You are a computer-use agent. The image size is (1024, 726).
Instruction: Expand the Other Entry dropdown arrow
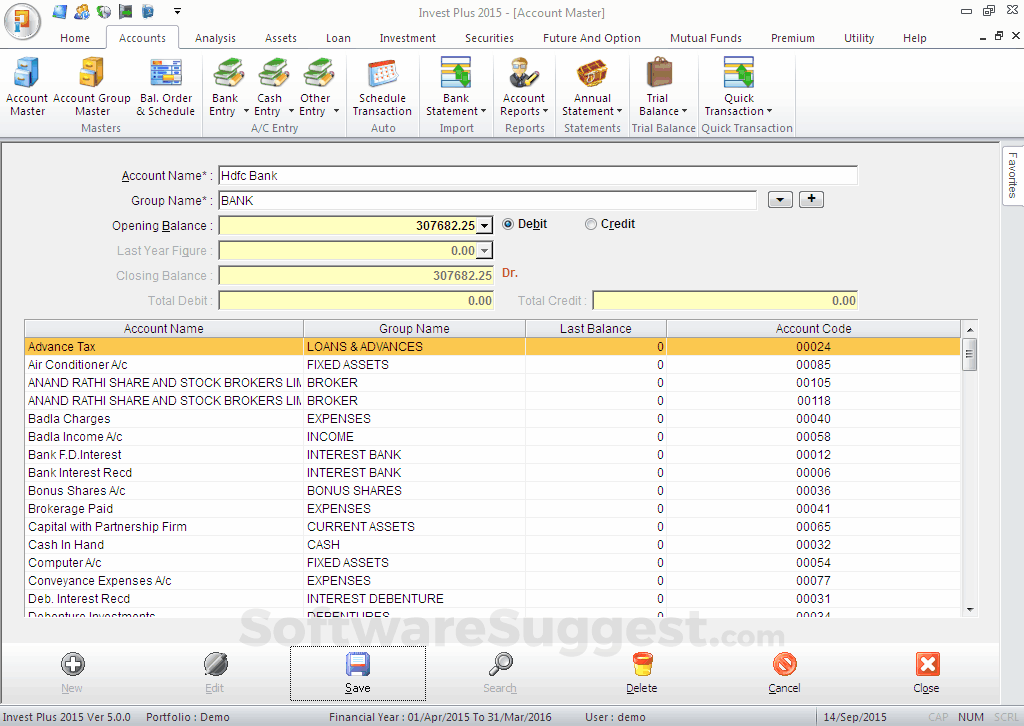click(x=336, y=112)
